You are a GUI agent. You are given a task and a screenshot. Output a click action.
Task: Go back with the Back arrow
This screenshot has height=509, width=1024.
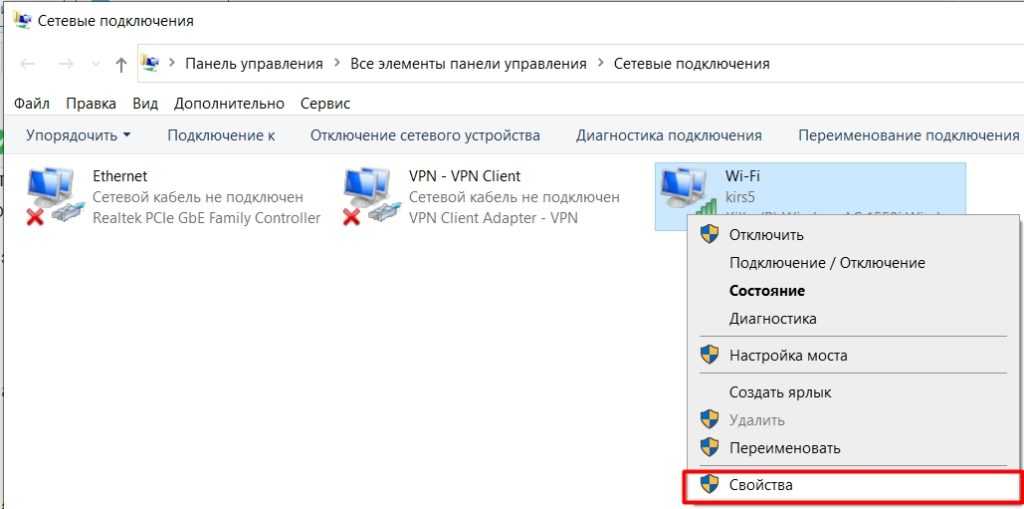click(x=29, y=64)
